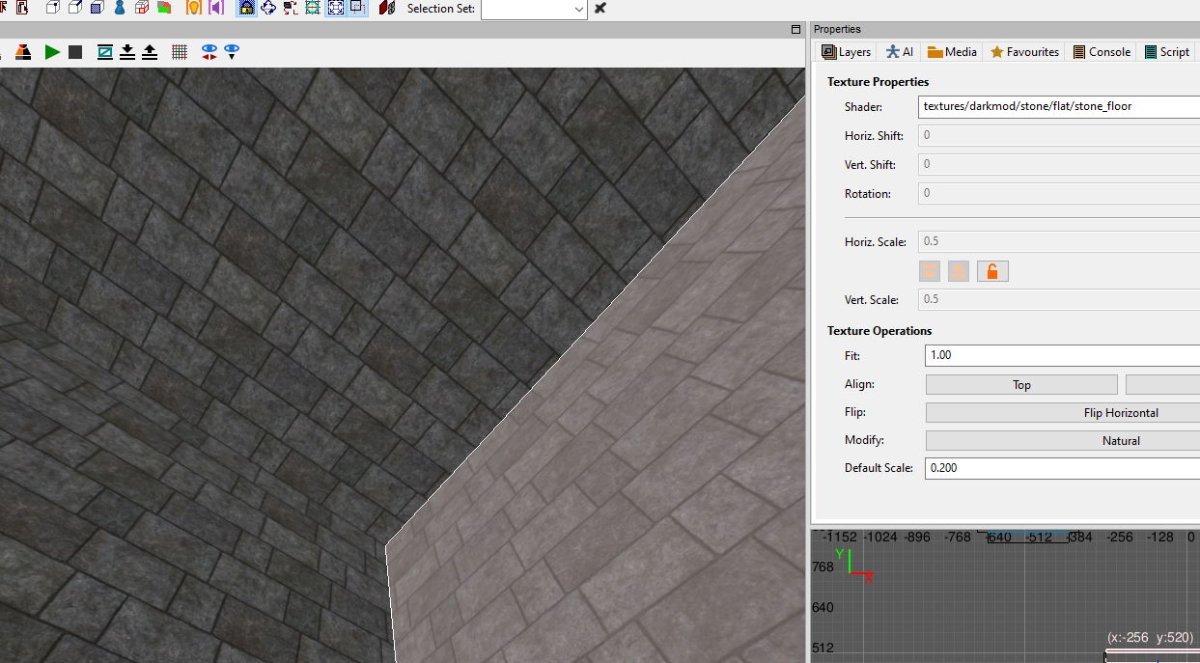Click the green play button in camera toolbar

52,52
